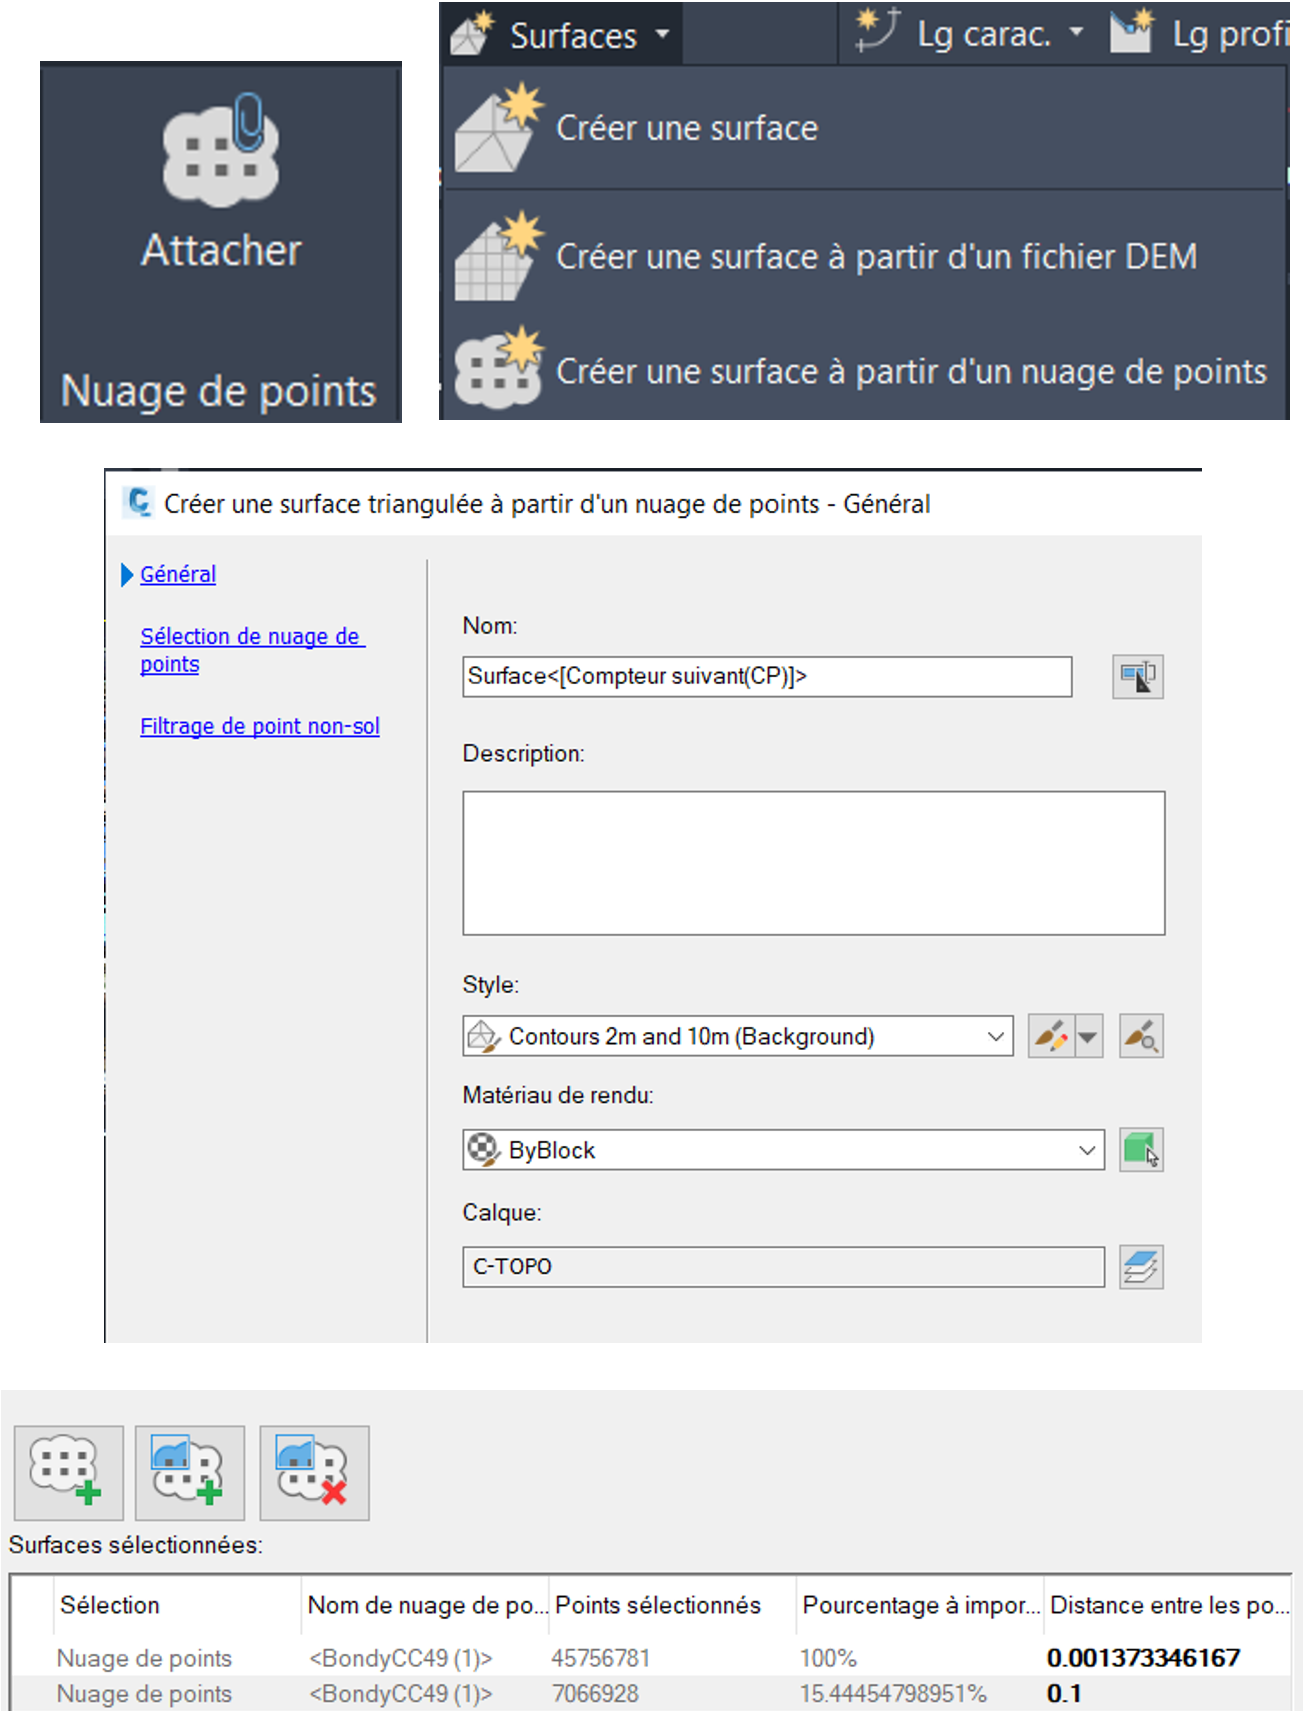
Task: Expand the style edit options arrow
Action: (1088, 1036)
